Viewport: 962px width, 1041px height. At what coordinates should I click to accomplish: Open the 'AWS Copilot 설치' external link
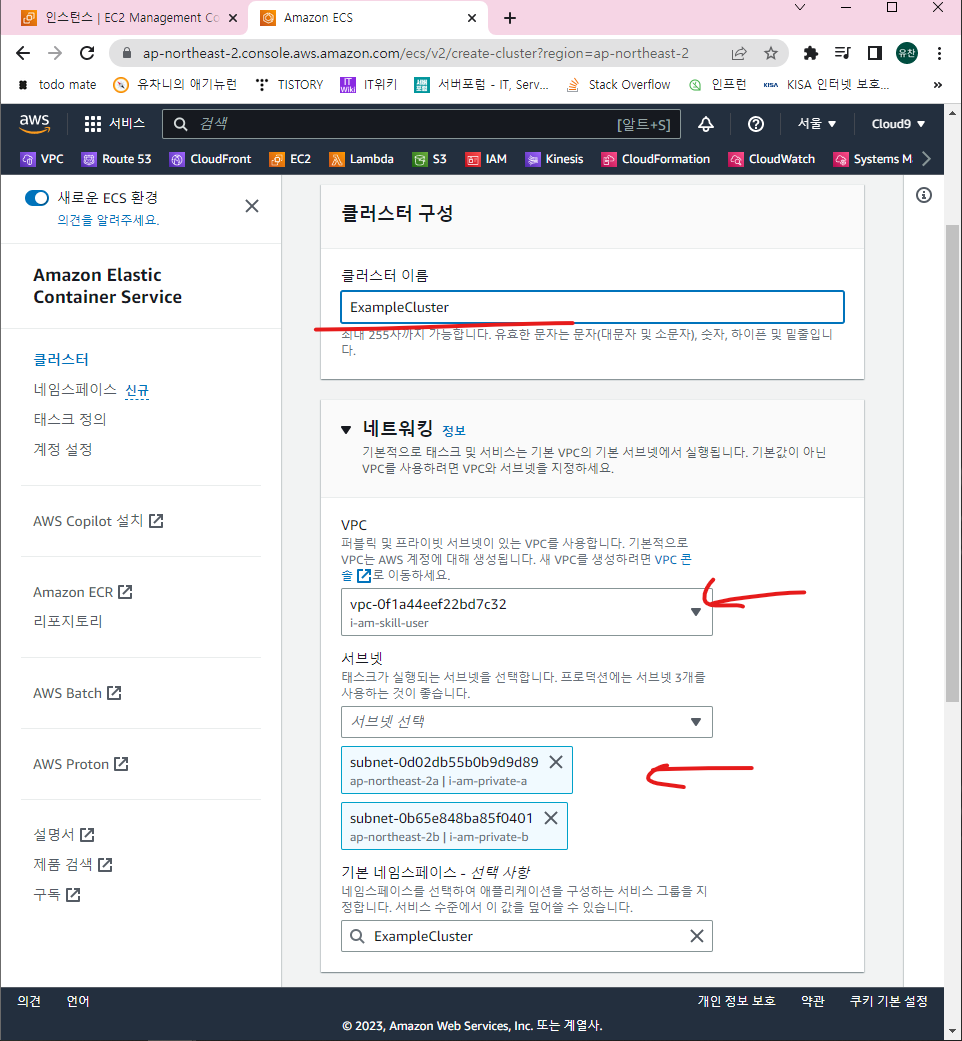click(x=98, y=521)
